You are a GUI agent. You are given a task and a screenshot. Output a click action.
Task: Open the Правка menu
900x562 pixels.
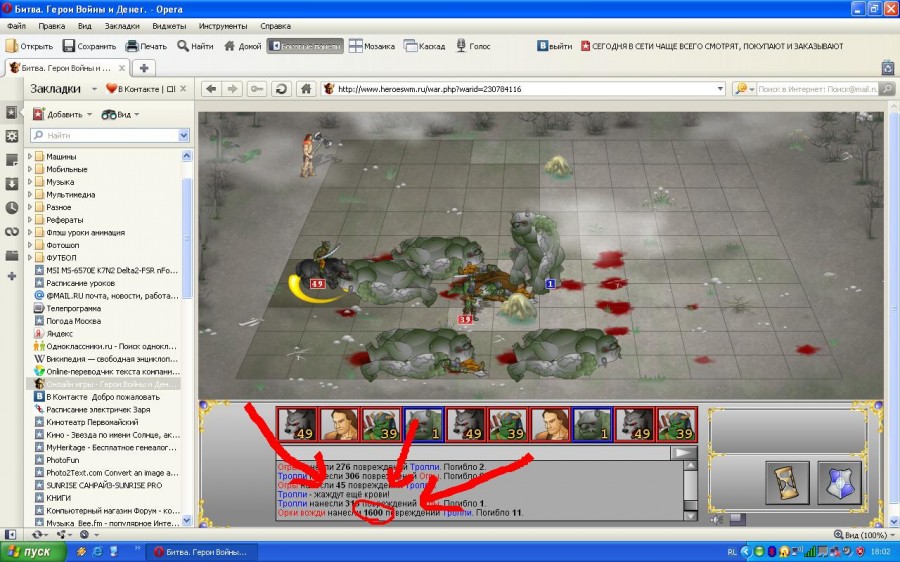pos(52,26)
